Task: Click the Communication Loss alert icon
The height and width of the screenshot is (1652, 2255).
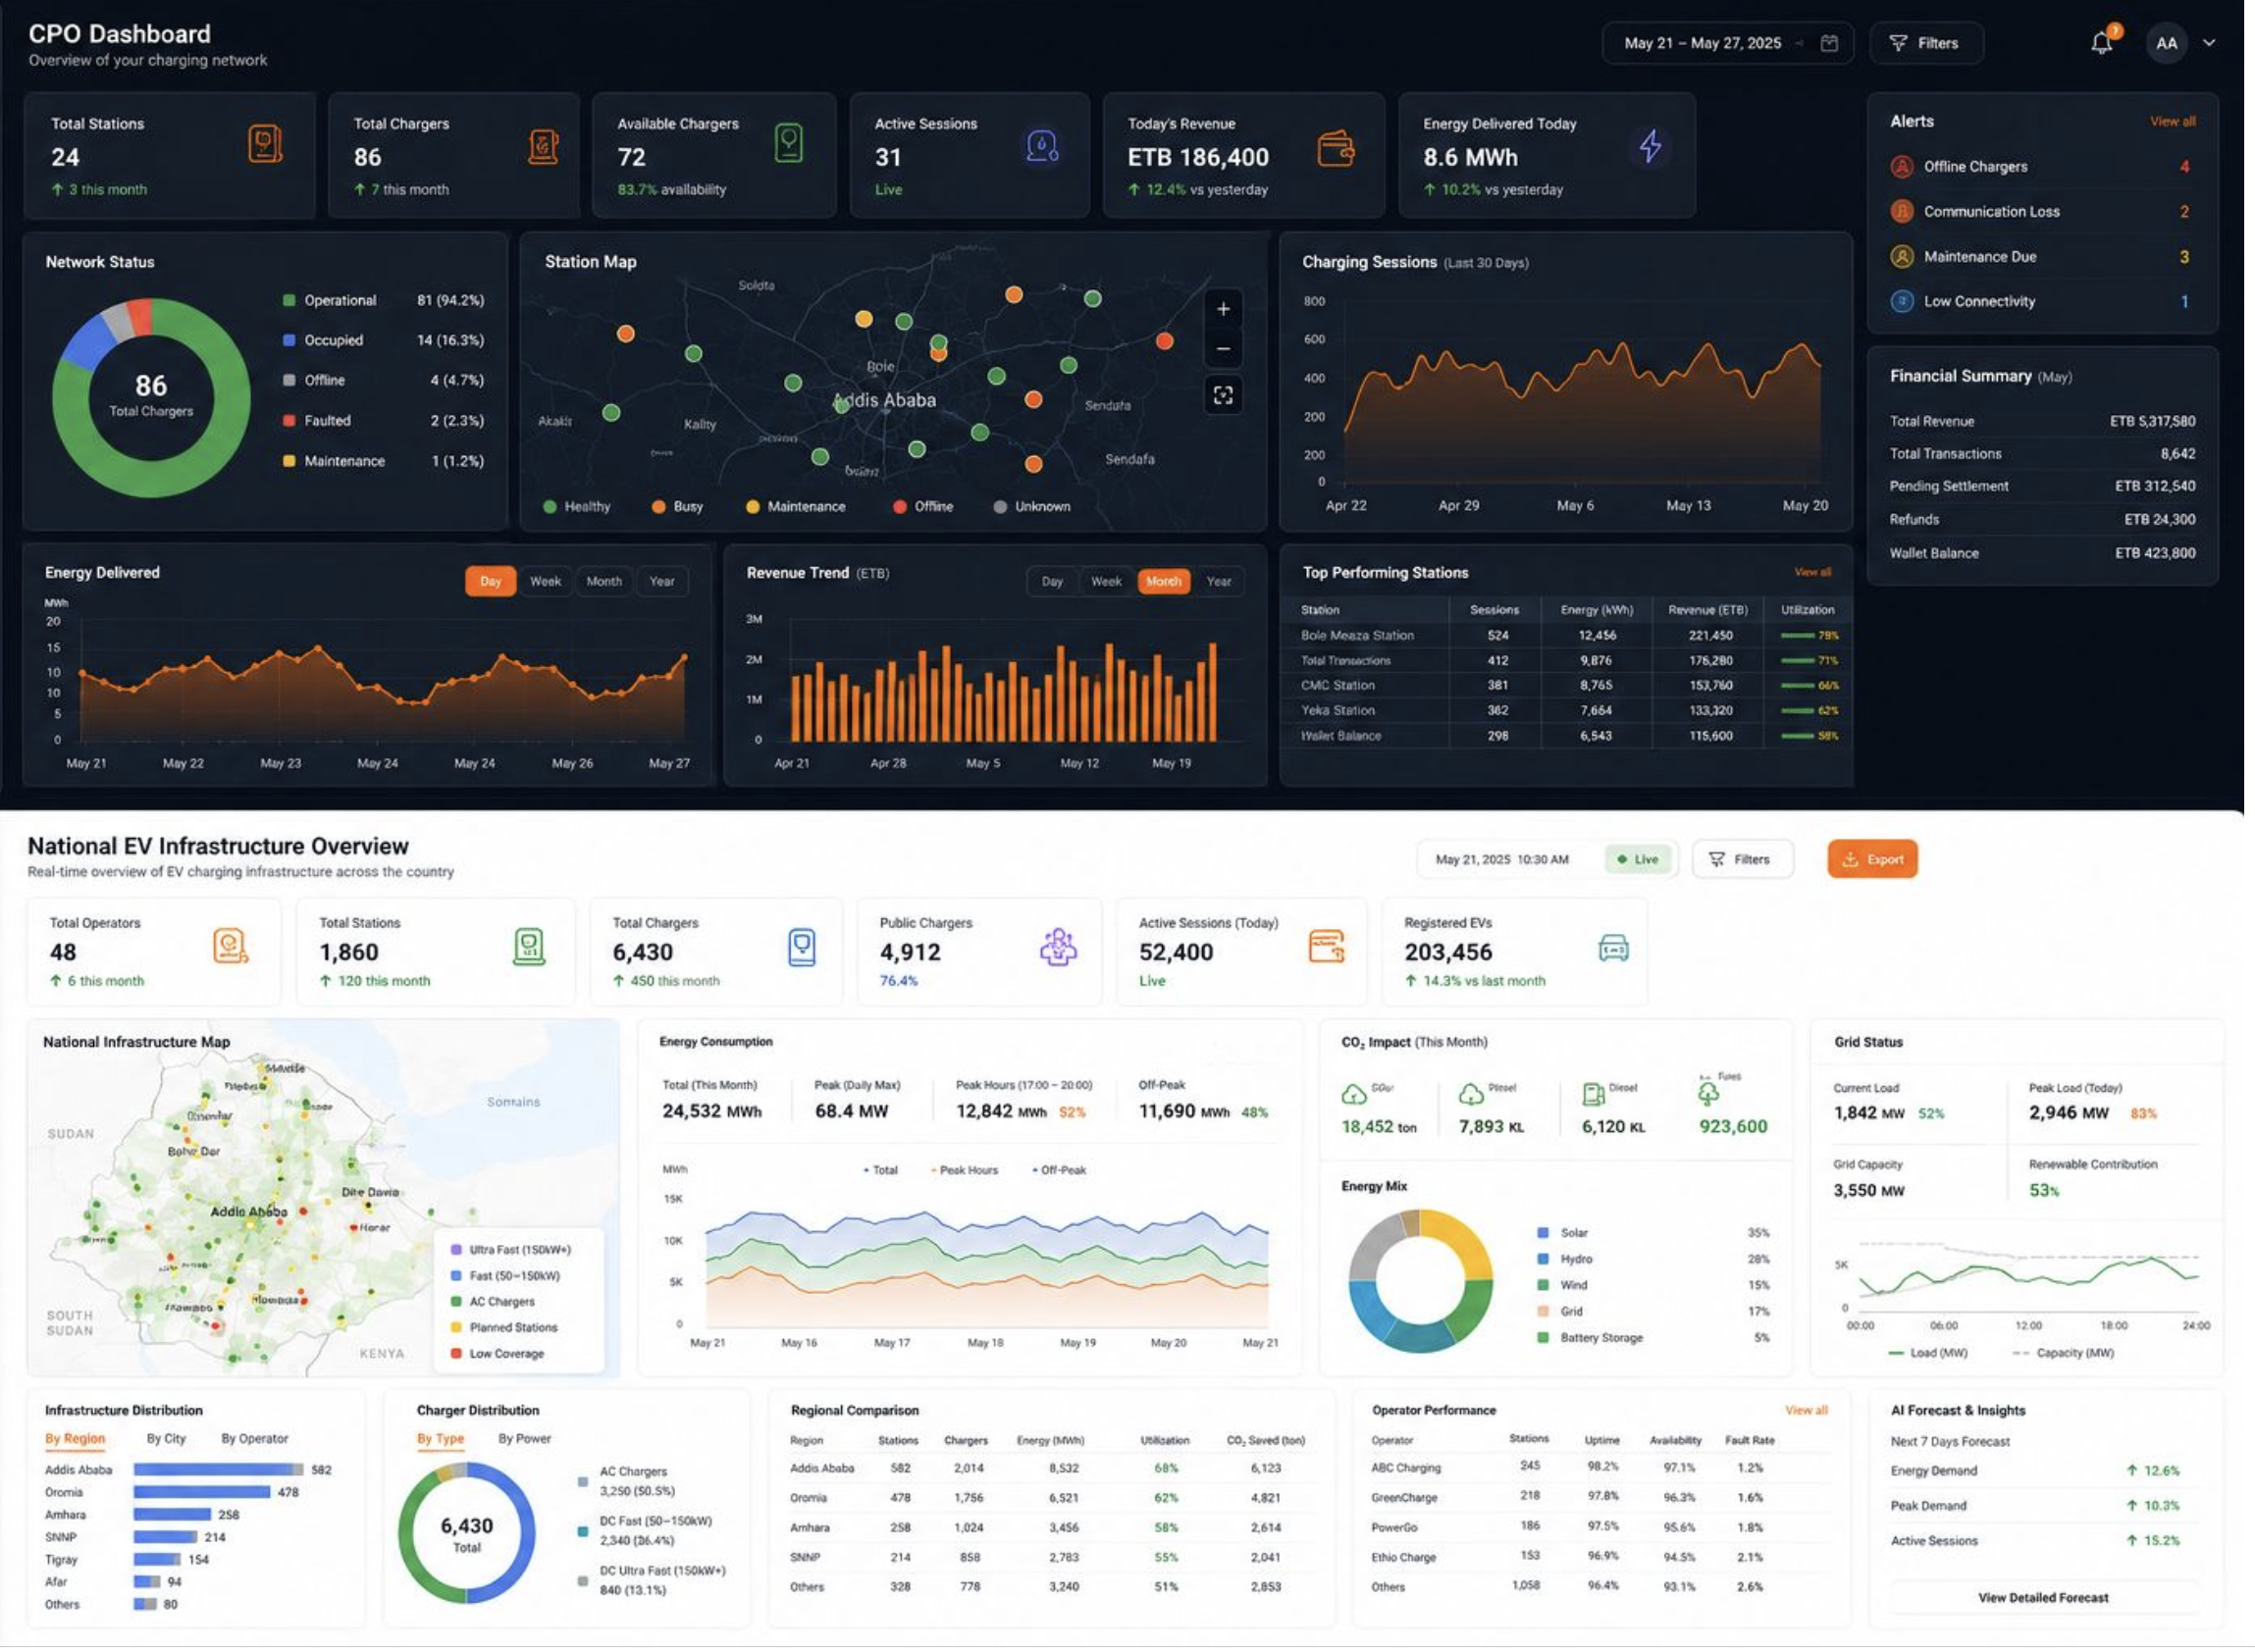Action: [x=1902, y=212]
